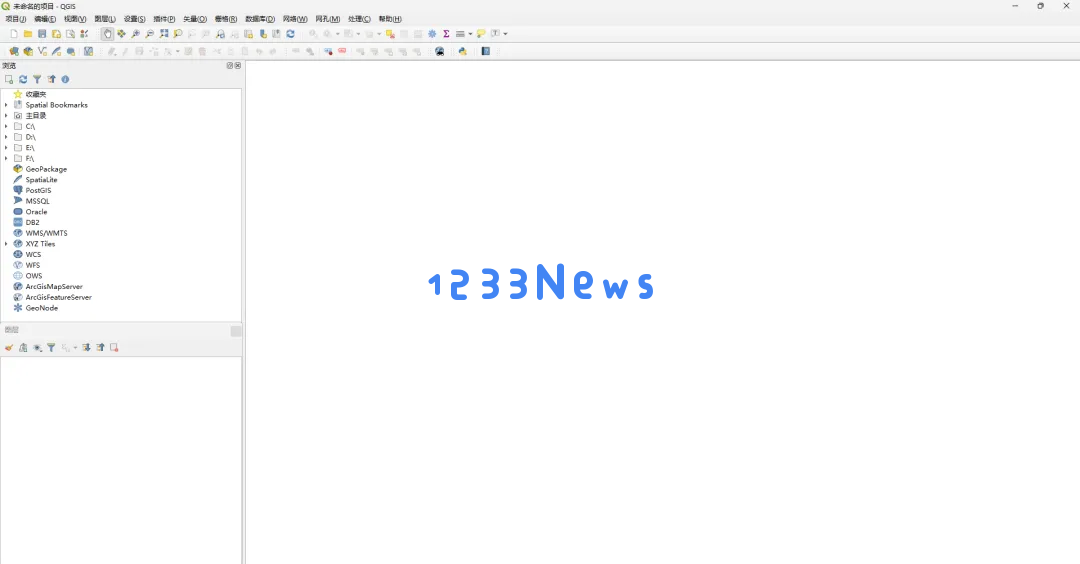Open text annotation dropdown arrow
This screenshot has height=564, width=1080.
[x=506, y=34]
